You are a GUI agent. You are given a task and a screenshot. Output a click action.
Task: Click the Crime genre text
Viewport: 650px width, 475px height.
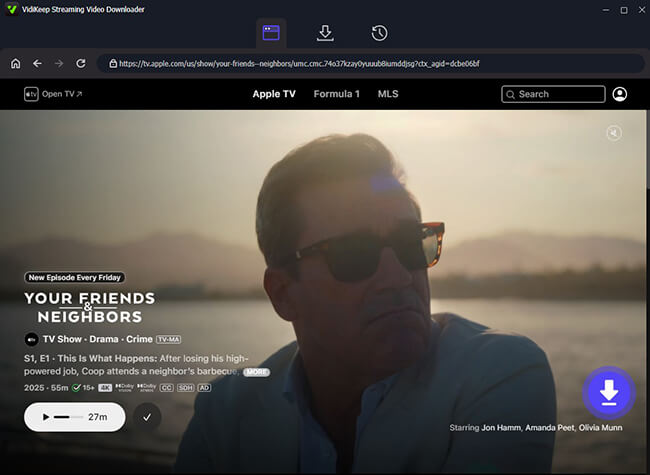coord(139,339)
